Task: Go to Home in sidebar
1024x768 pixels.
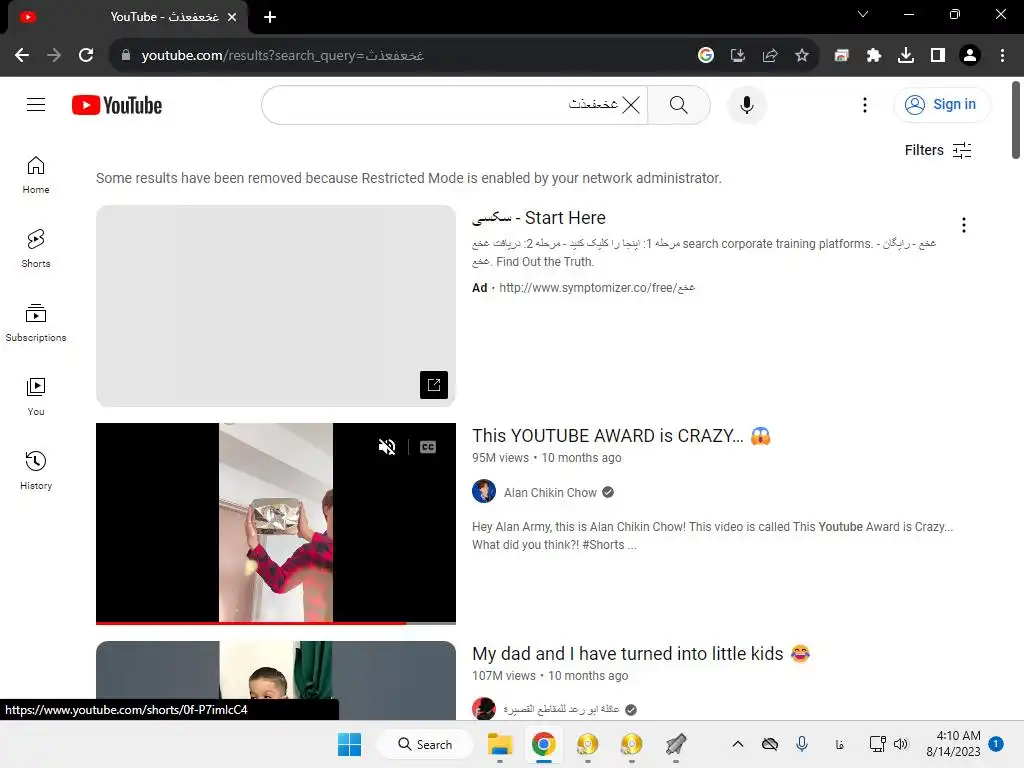Action: point(36,175)
